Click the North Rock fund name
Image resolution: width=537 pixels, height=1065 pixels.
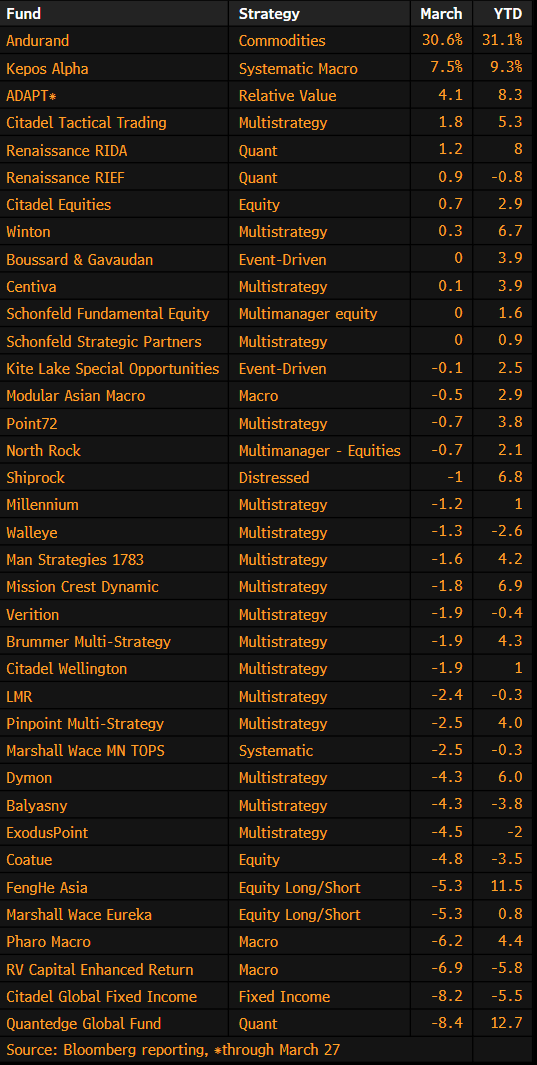[43, 450]
